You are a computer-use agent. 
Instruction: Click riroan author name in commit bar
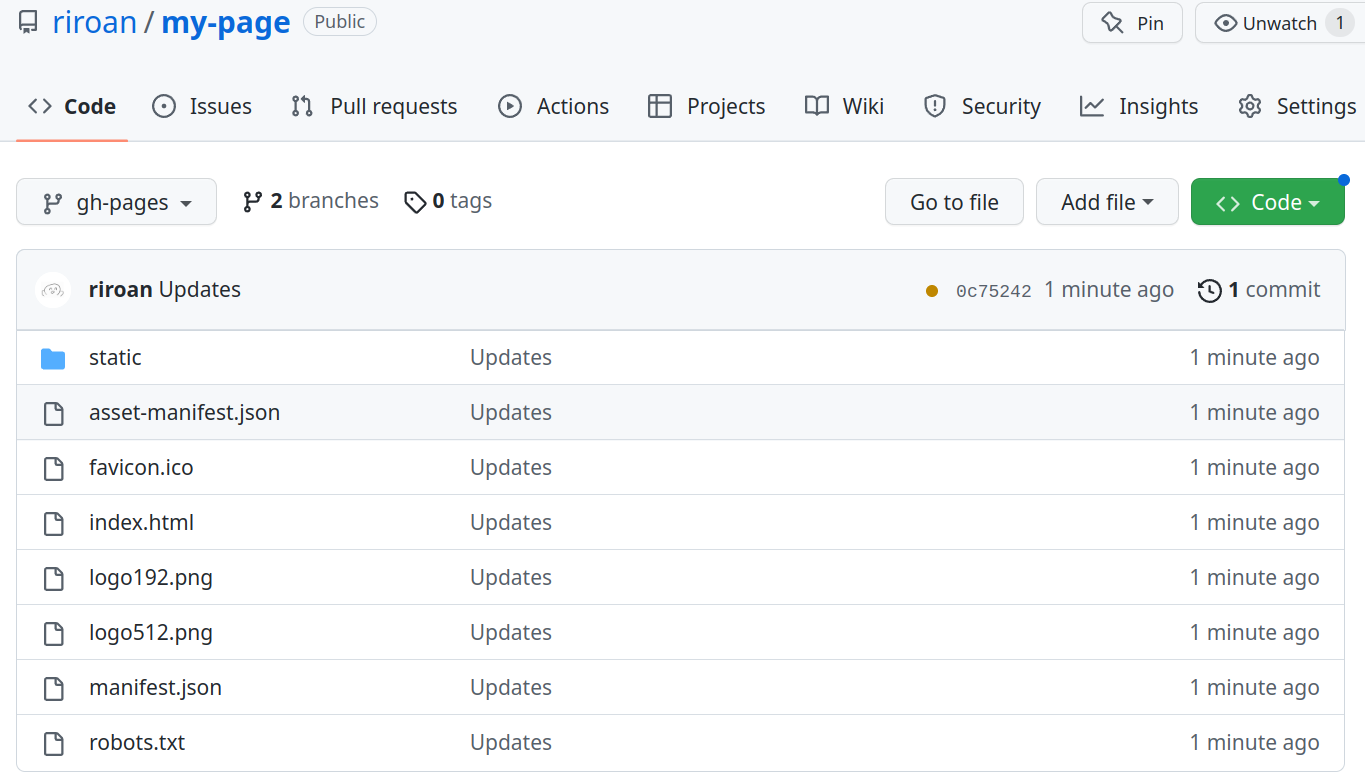click(120, 290)
